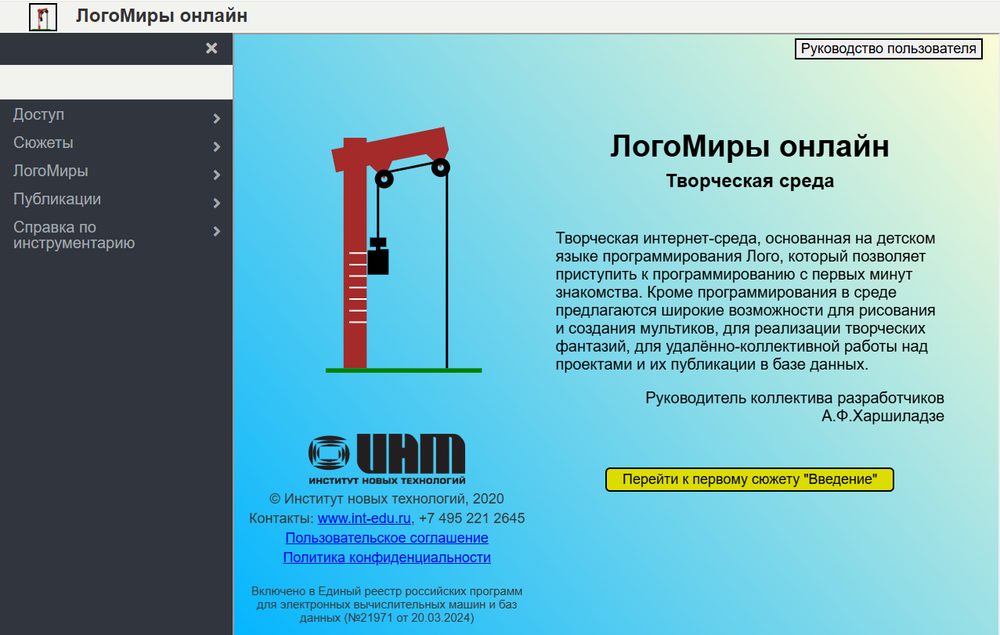Click the phone number +7 495 221 2645
Image resolution: width=1000 pixels, height=635 pixels.
[472, 518]
